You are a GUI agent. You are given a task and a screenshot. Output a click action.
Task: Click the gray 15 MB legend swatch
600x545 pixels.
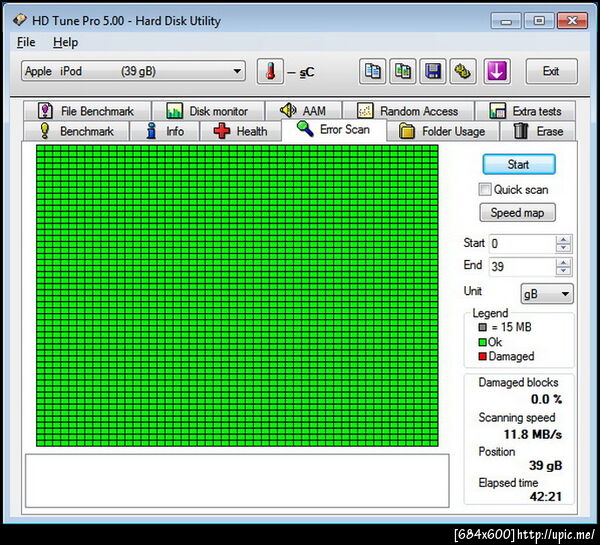click(482, 327)
